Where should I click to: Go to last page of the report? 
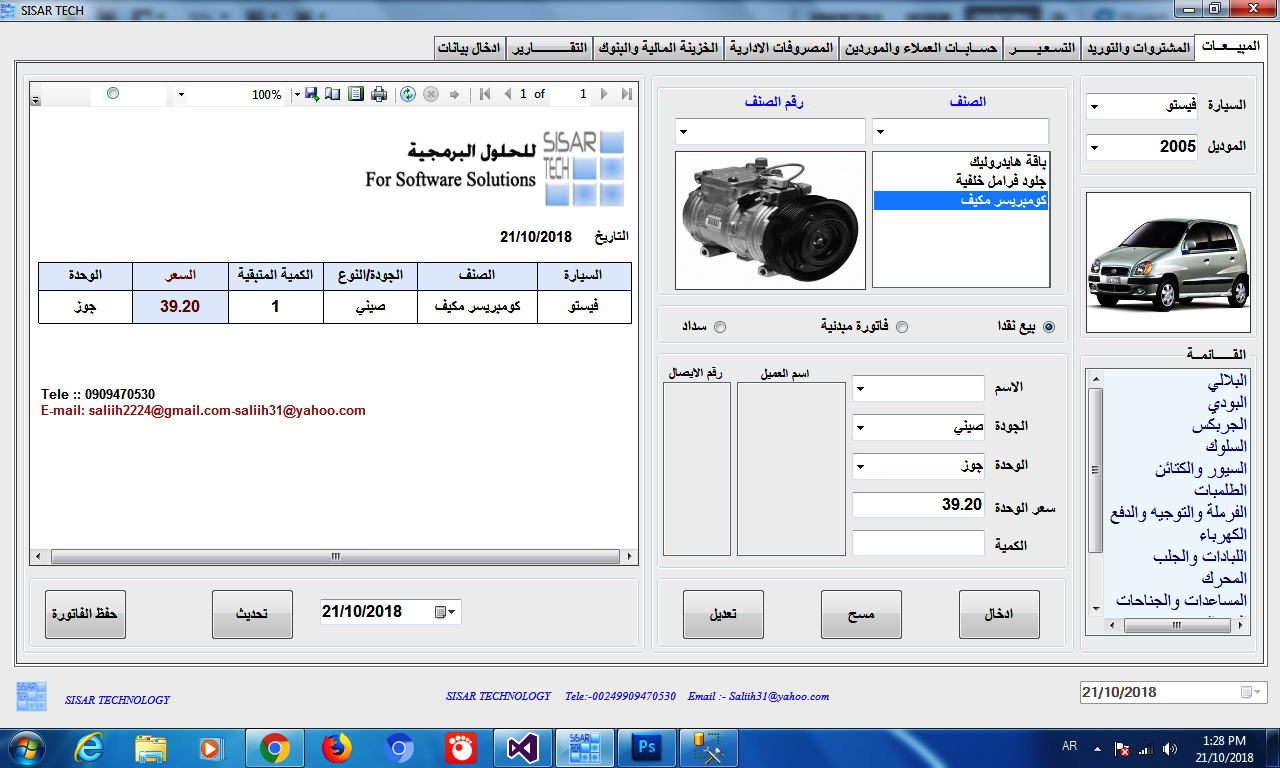[627, 94]
